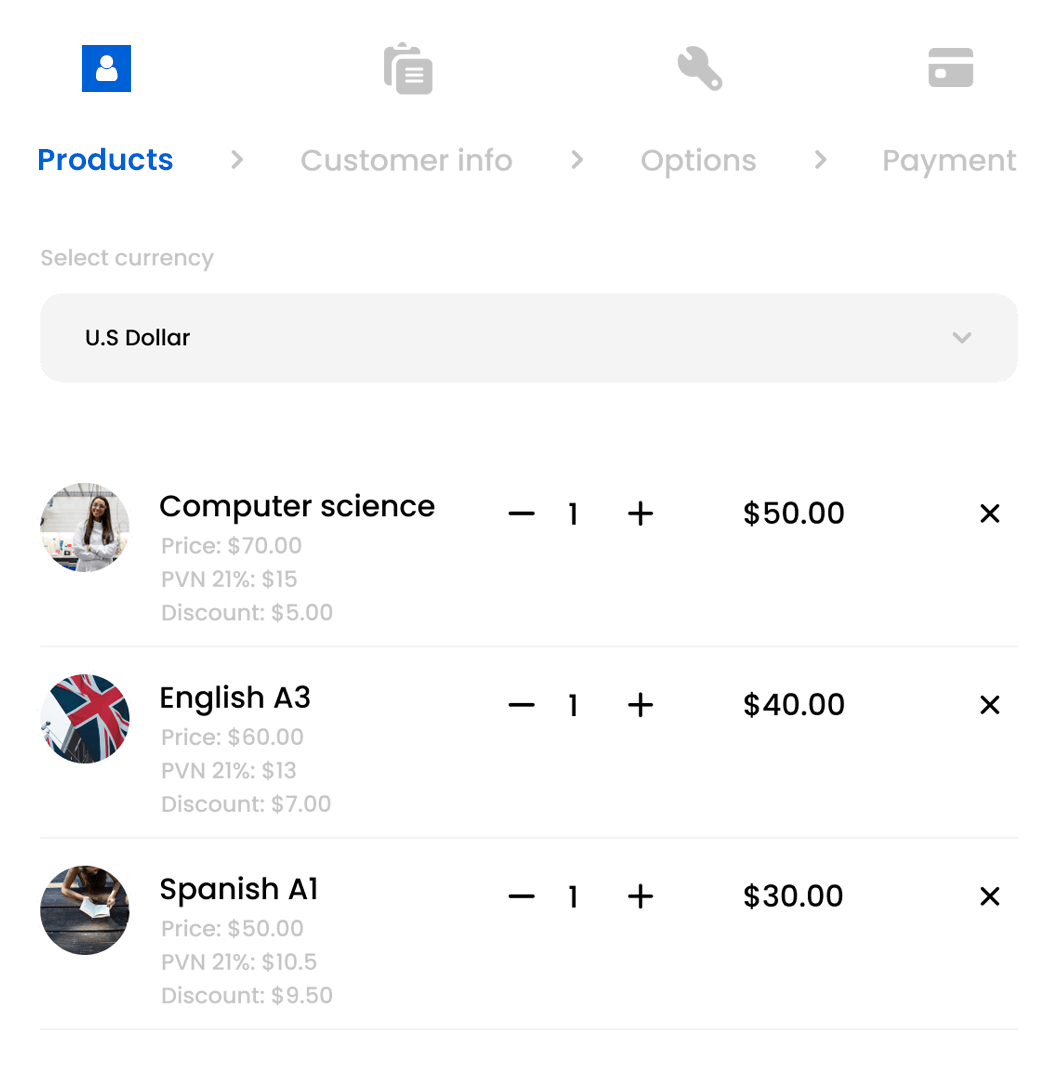Remove Computer science from the cart
This screenshot has height=1067, width=1057.
coord(989,514)
